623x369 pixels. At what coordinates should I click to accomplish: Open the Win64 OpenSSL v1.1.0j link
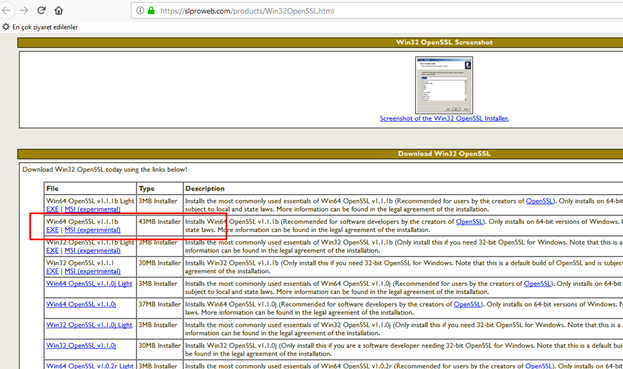point(81,304)
